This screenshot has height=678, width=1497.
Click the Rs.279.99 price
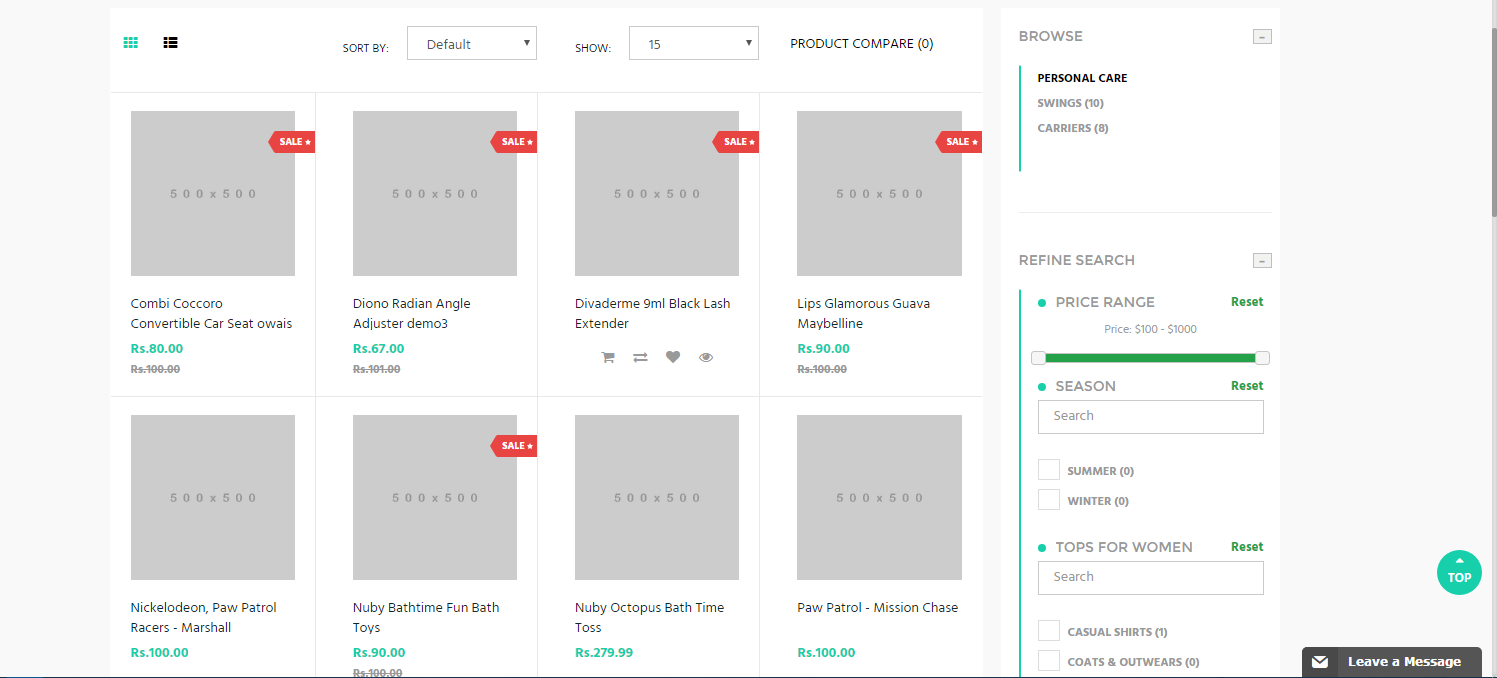pyautogui.click(x=604, y=653)
